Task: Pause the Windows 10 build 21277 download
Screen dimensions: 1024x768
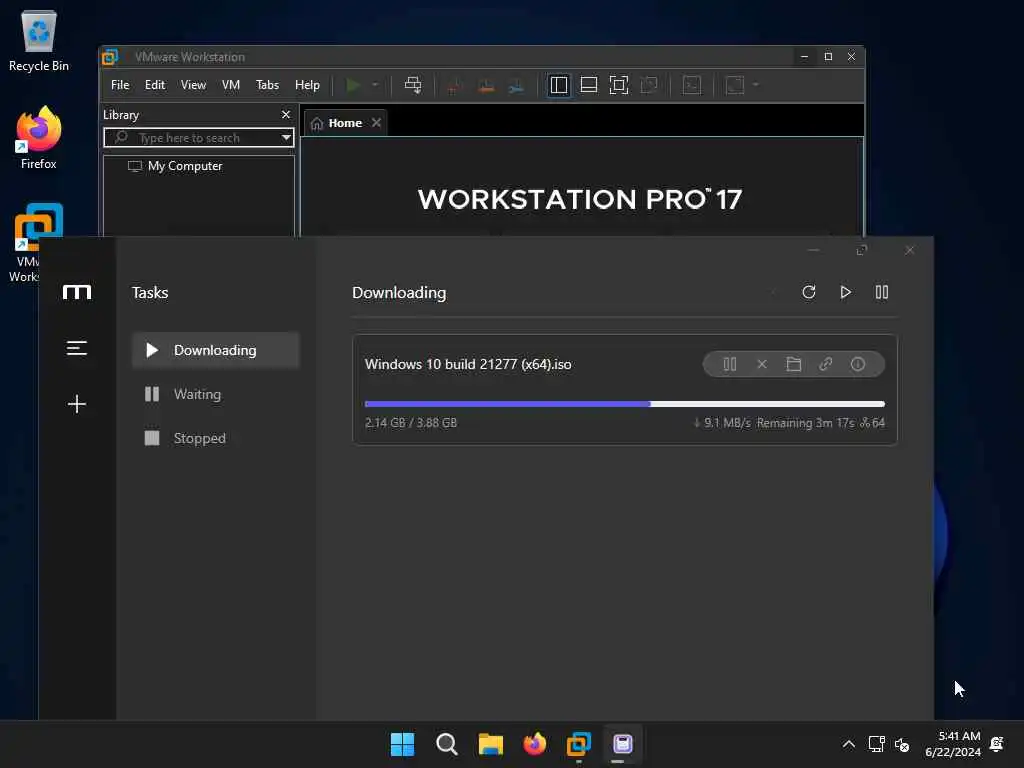Action: 729,364
